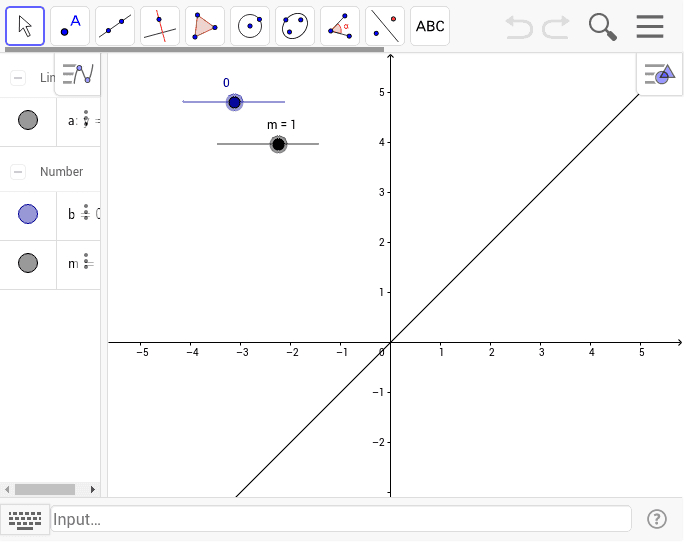Click the algebra panel horizontal scrollbar thumb
This screenshot has width=684, height=542.
[45, 490]
